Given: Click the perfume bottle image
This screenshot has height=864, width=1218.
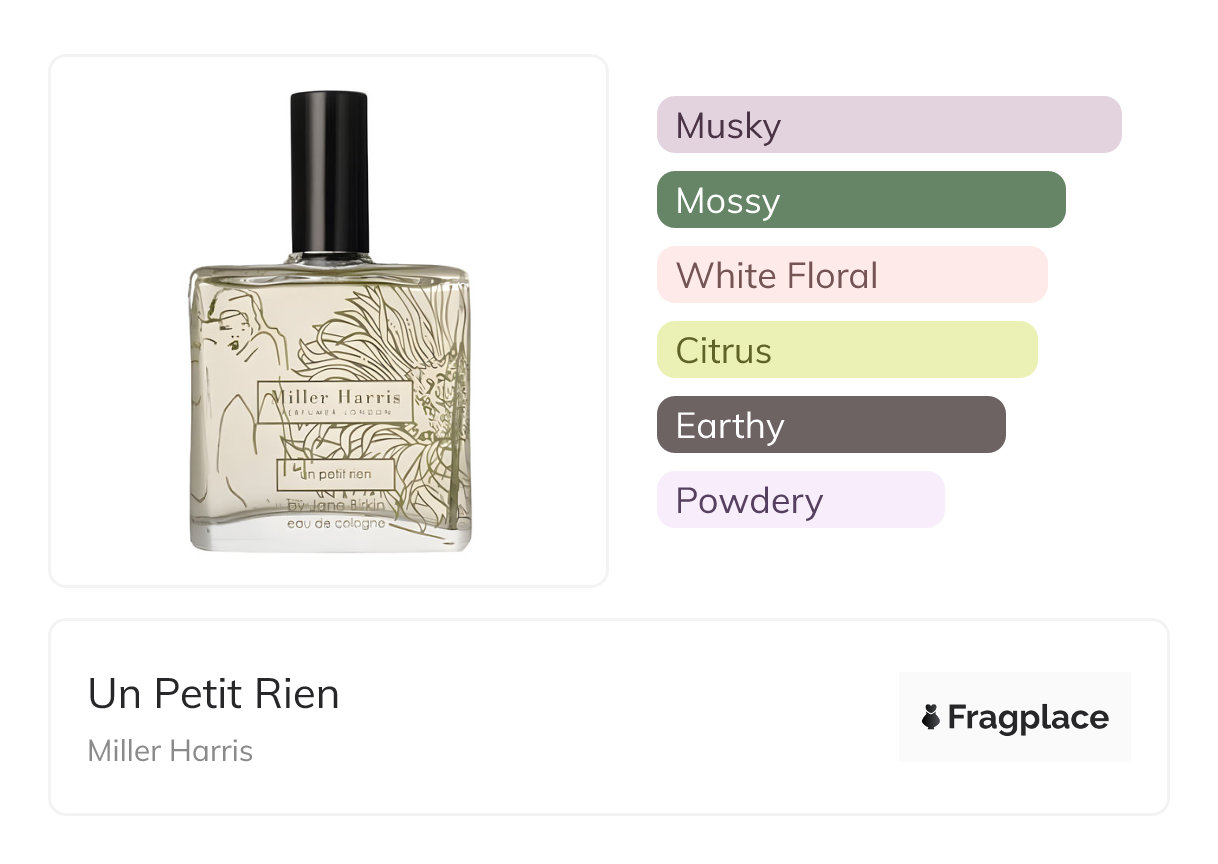Looking at the screenshot, I should coord(330,321).
